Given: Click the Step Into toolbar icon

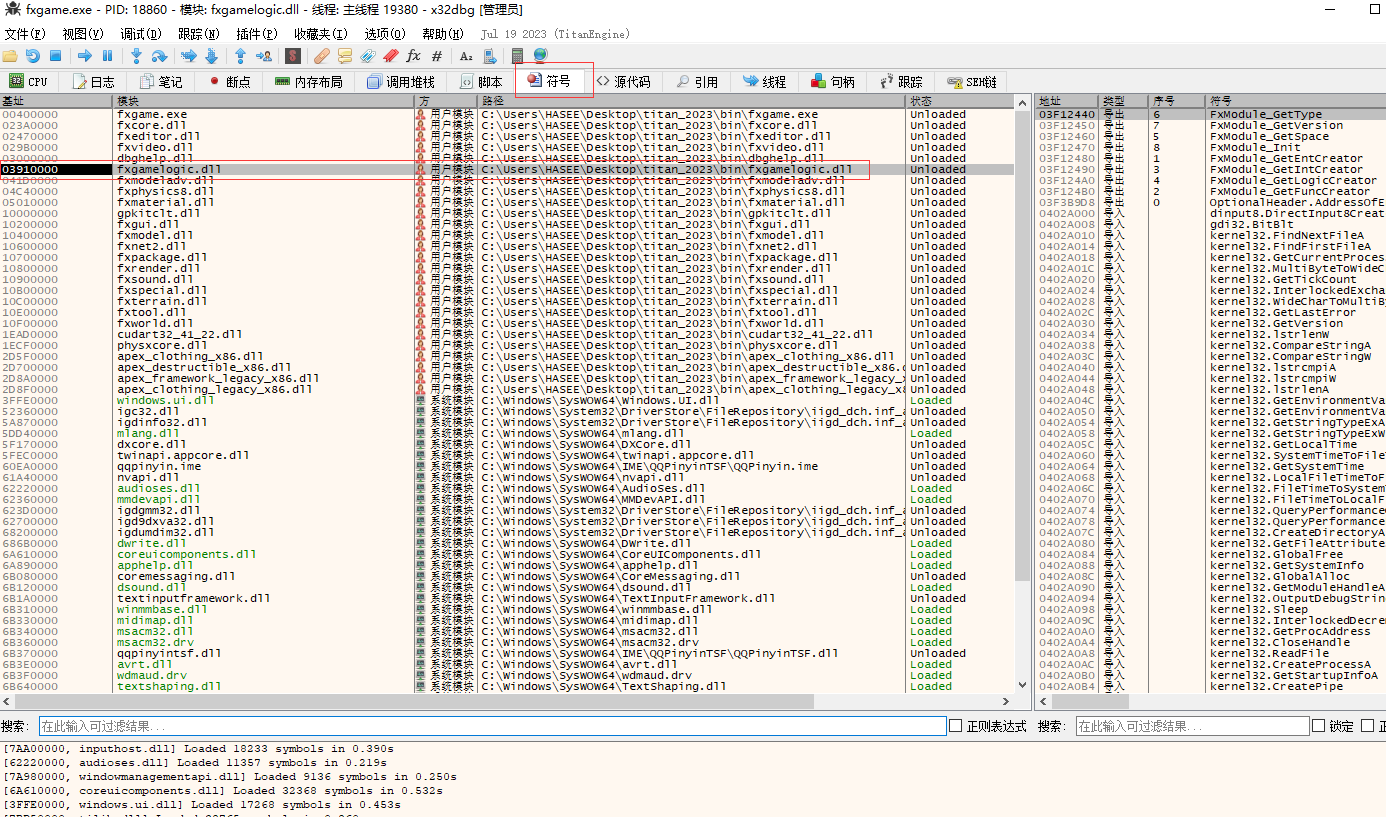Looking at the screenshot, I should [x=136, y=56].
